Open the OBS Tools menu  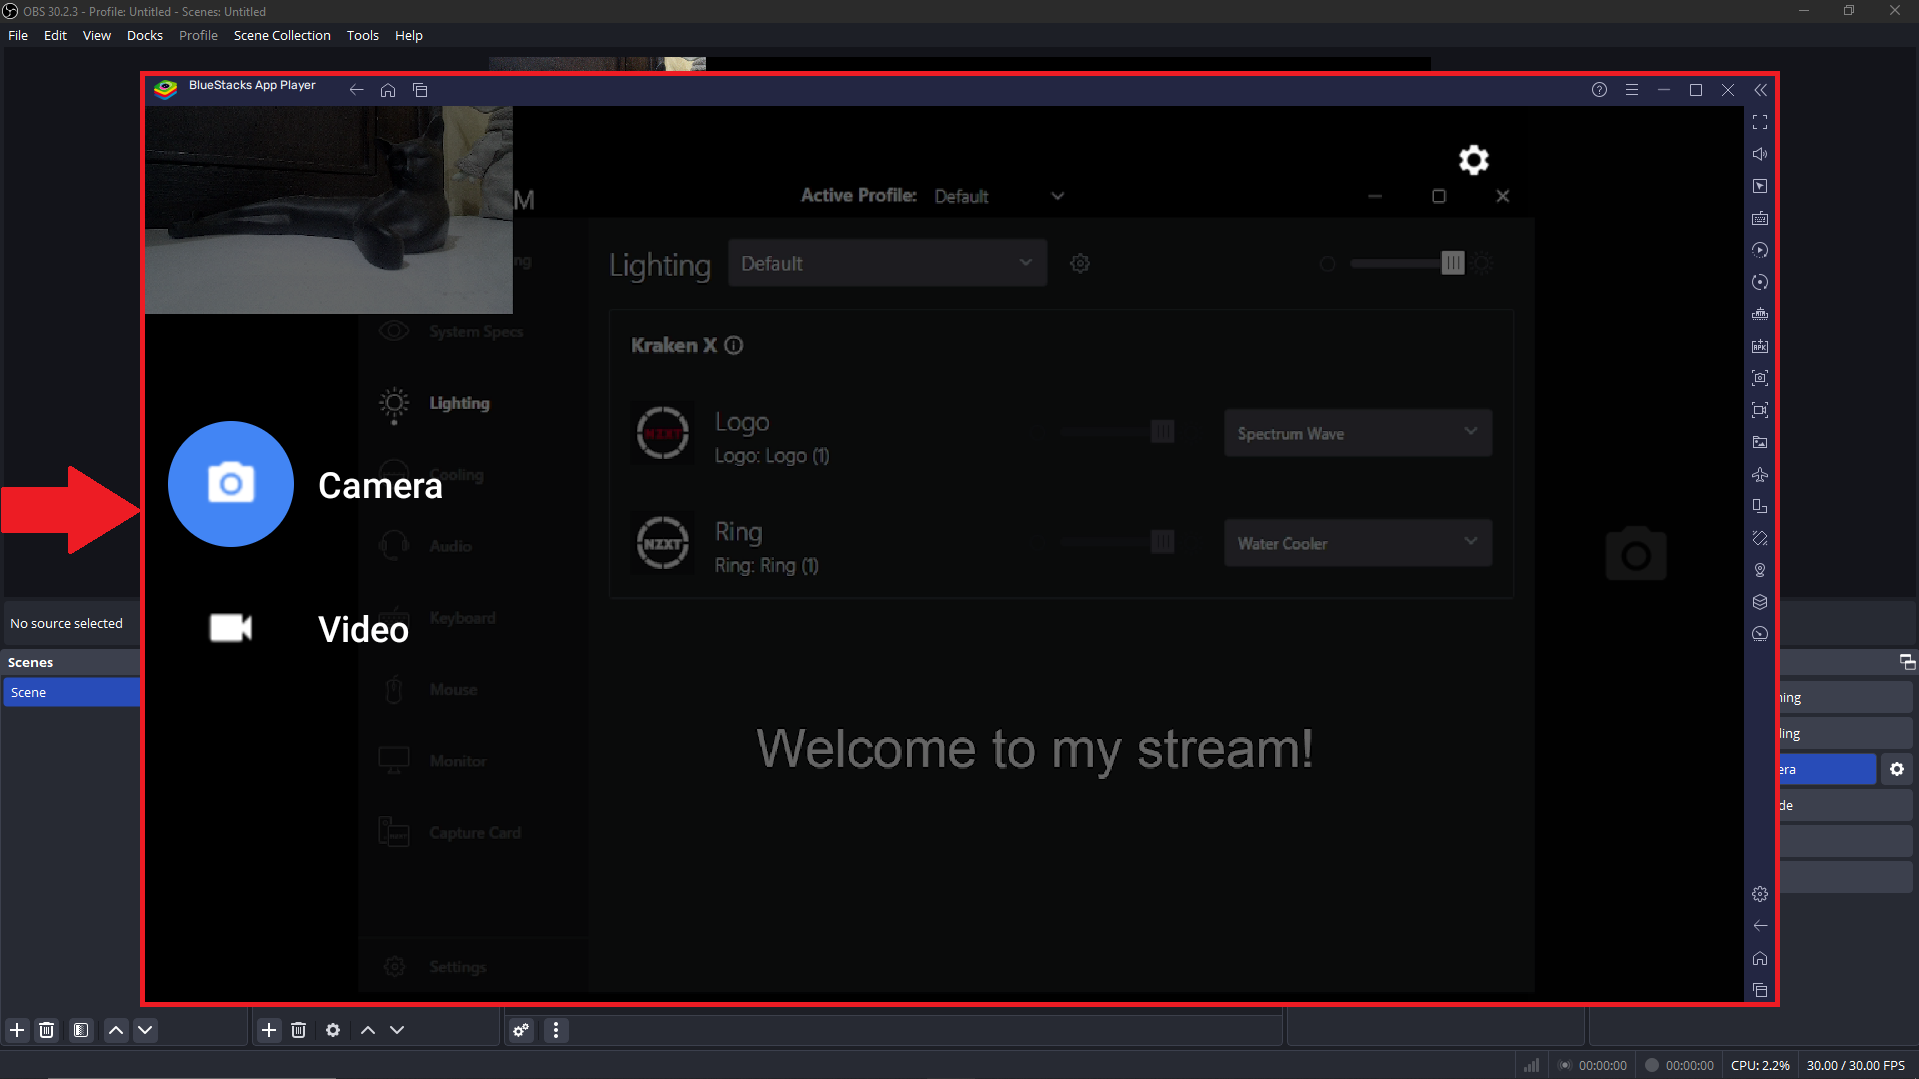[363, 35]
